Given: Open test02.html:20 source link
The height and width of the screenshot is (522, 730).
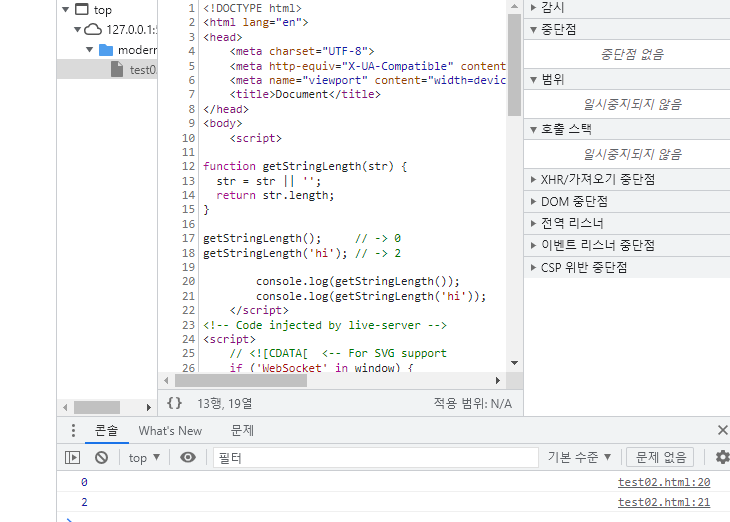Looking at the screenshot, I should pos(664,482).
